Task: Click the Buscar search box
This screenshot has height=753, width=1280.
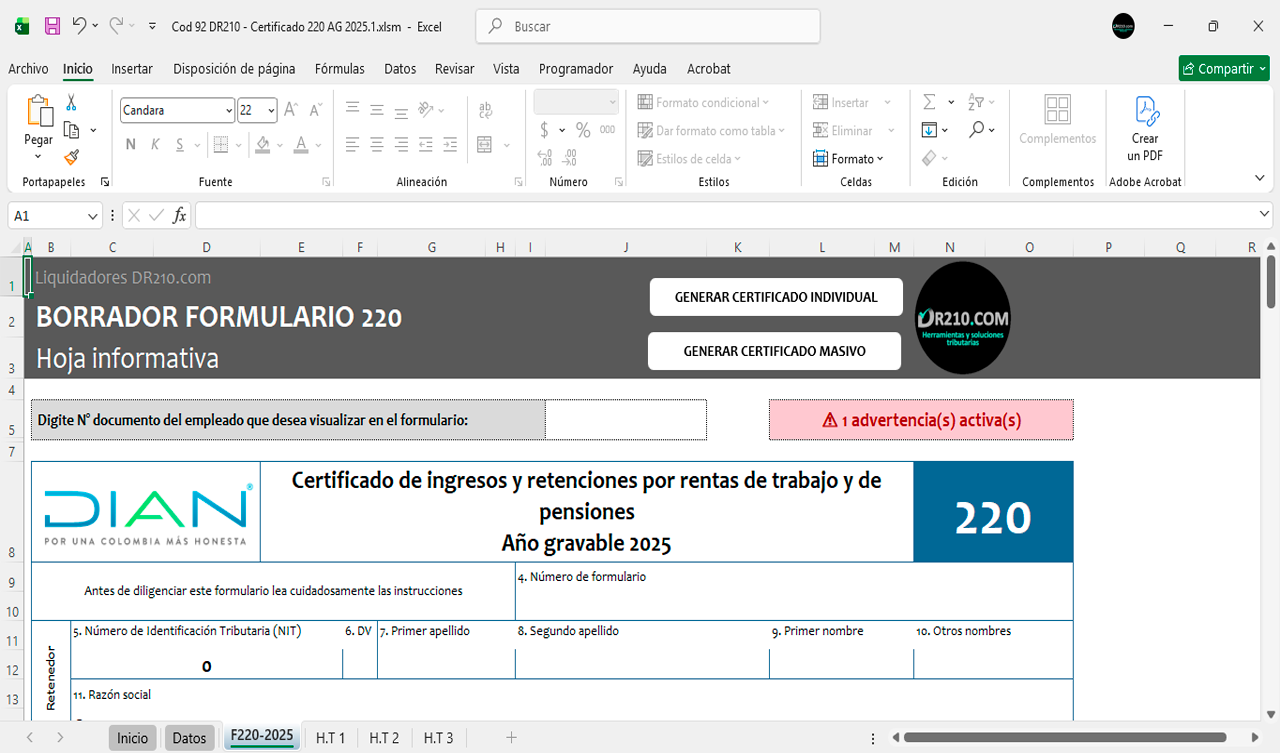Action: click(647, 26)
